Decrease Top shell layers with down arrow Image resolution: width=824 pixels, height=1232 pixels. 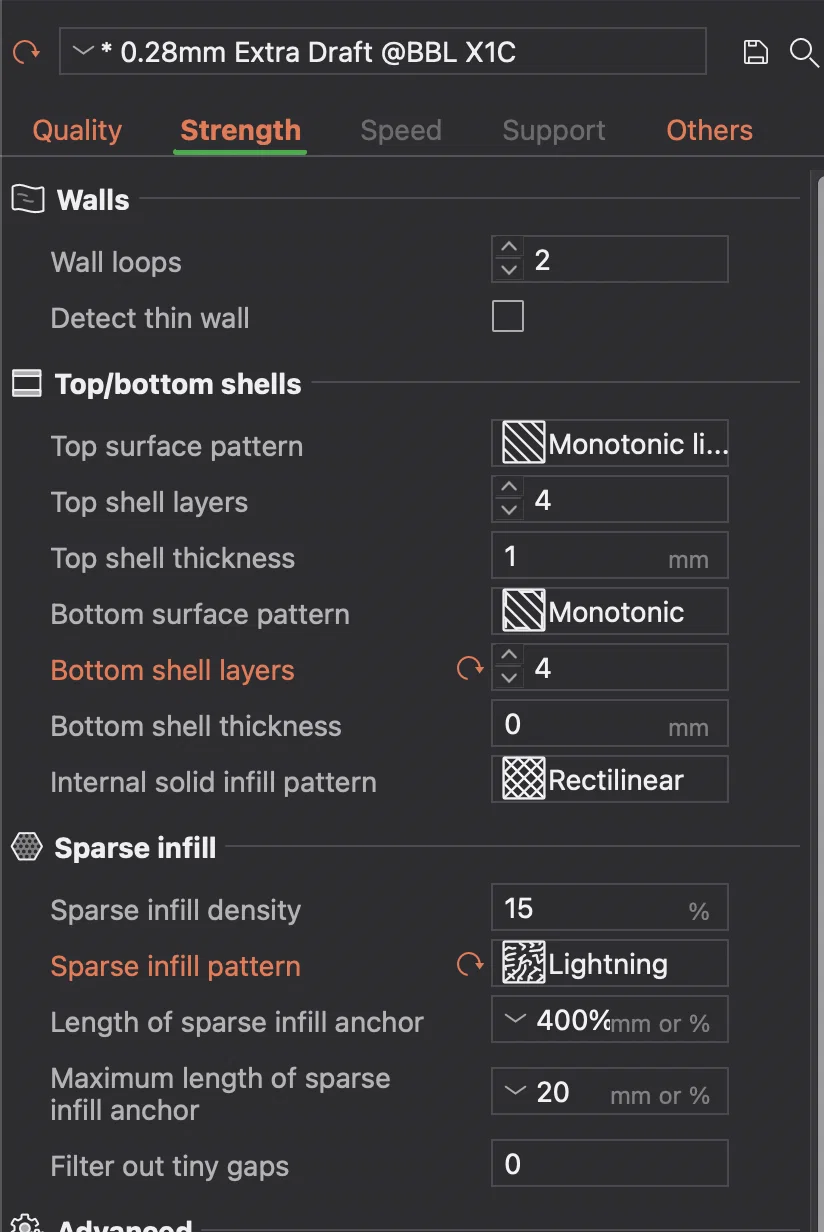(509, 510)
